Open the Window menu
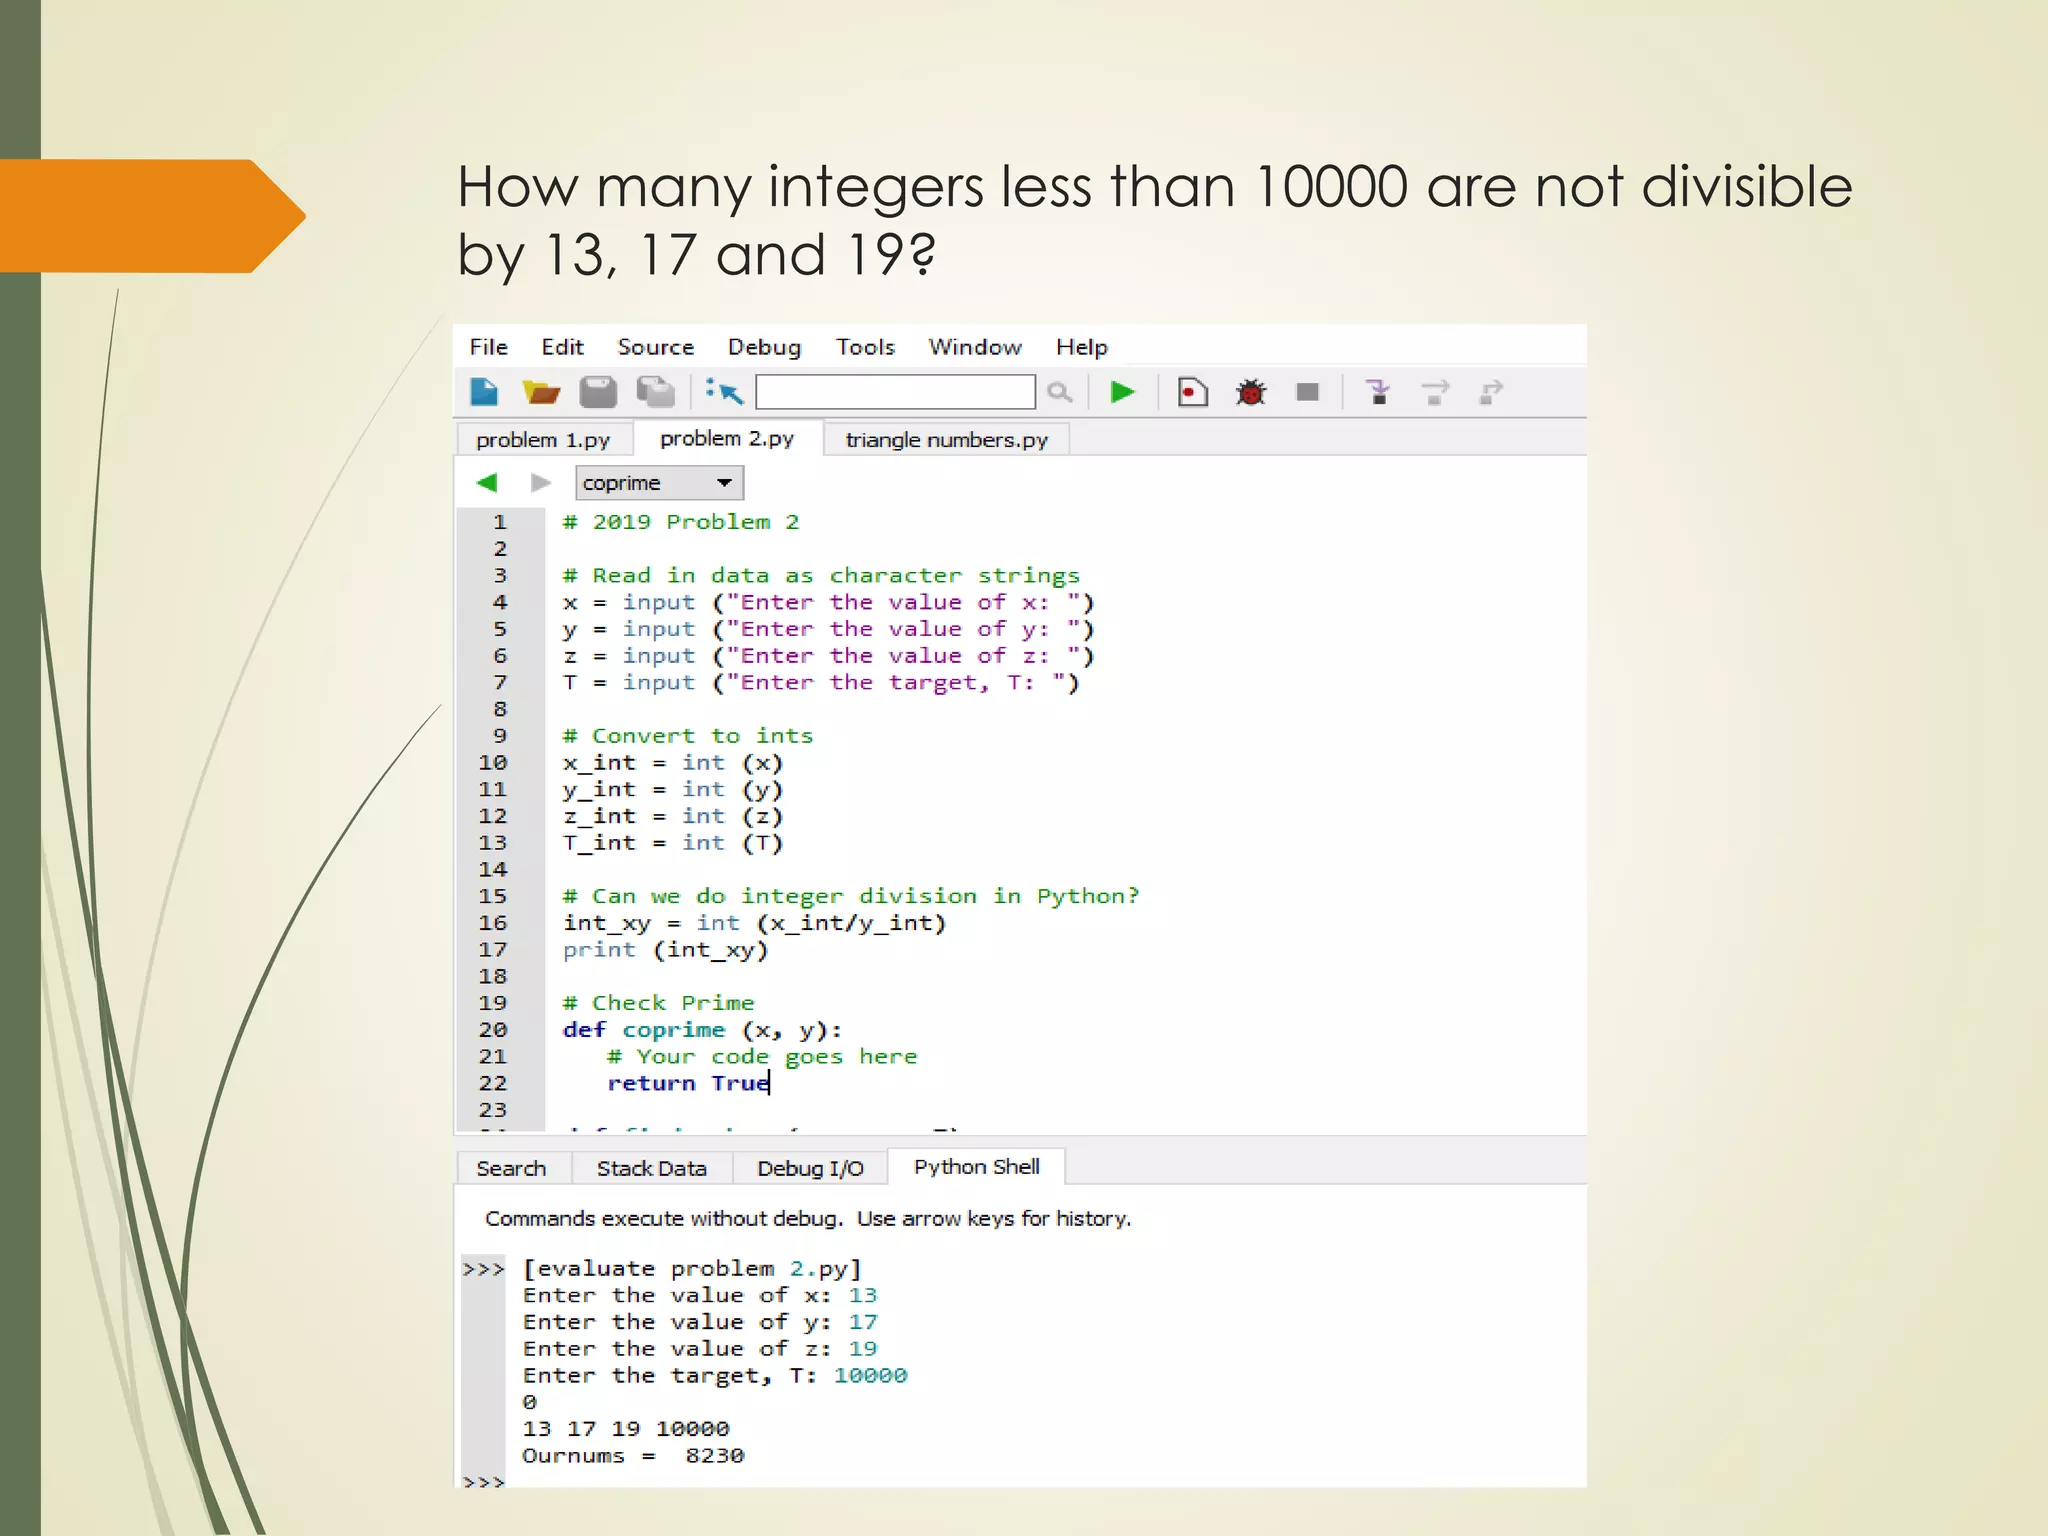The width and height of the screenshot is (2048, 1536). point(975,347)
